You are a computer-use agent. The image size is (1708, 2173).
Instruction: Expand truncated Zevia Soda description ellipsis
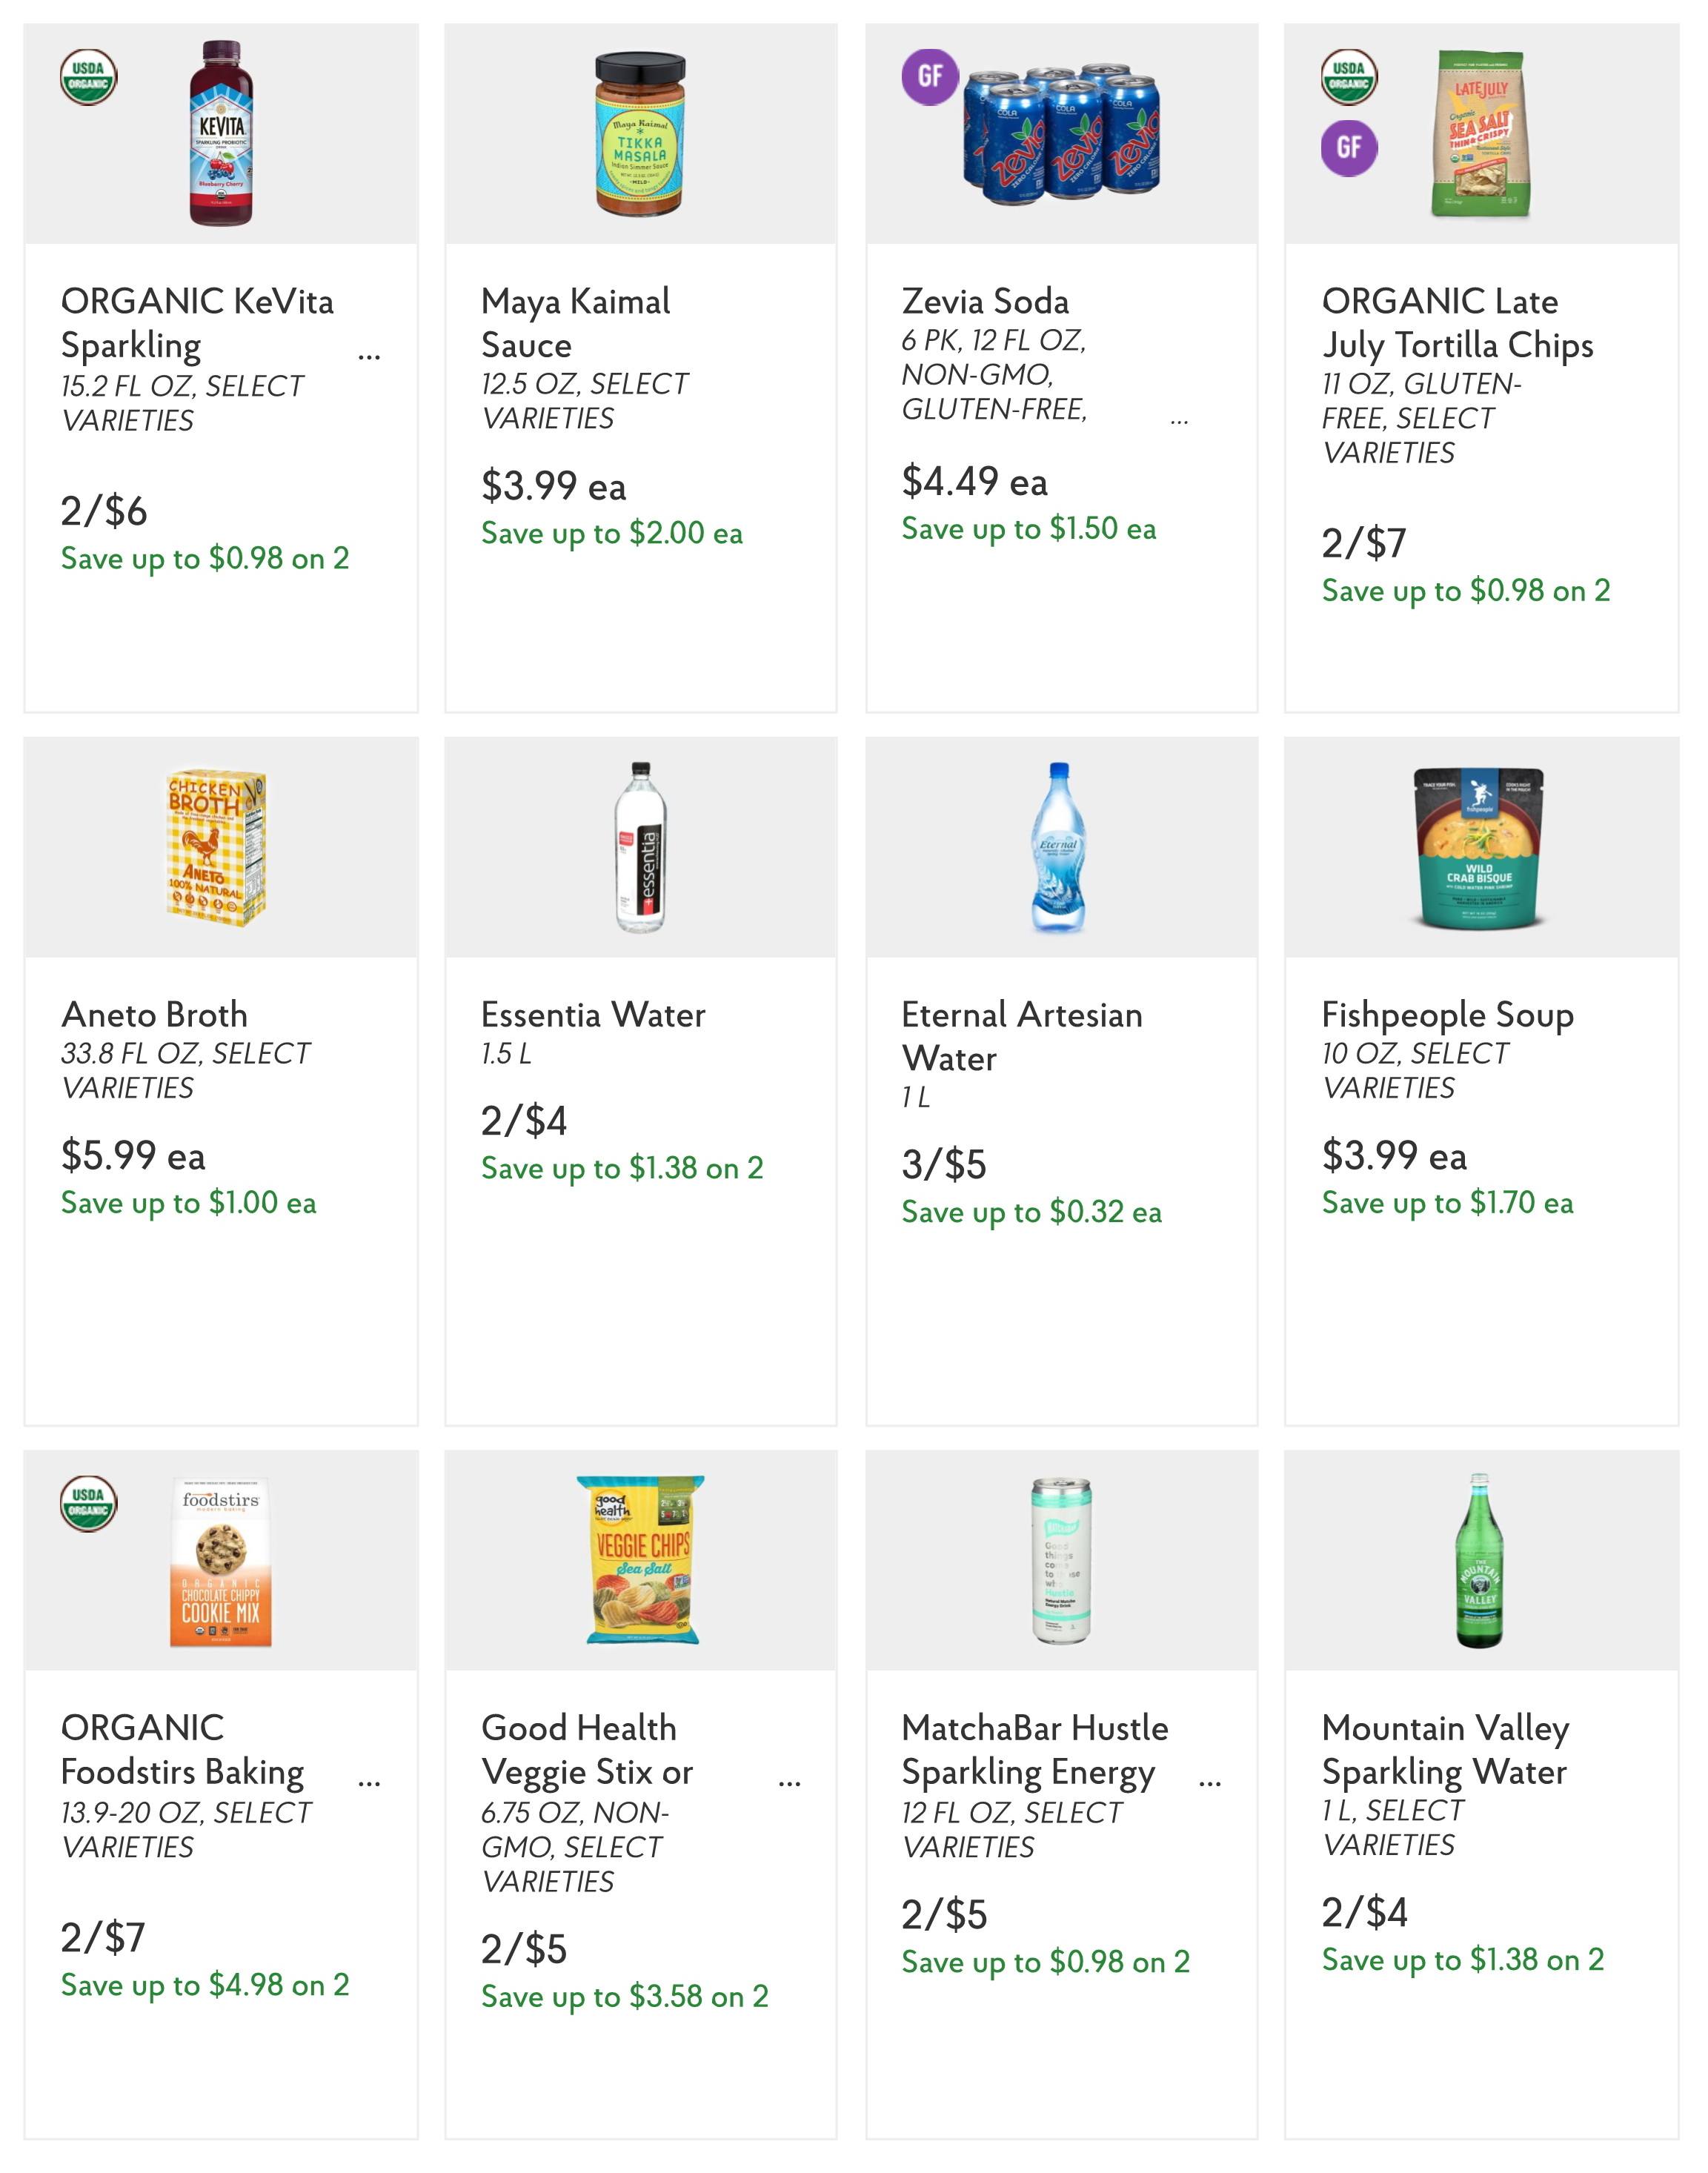(x=1180, y=422)
